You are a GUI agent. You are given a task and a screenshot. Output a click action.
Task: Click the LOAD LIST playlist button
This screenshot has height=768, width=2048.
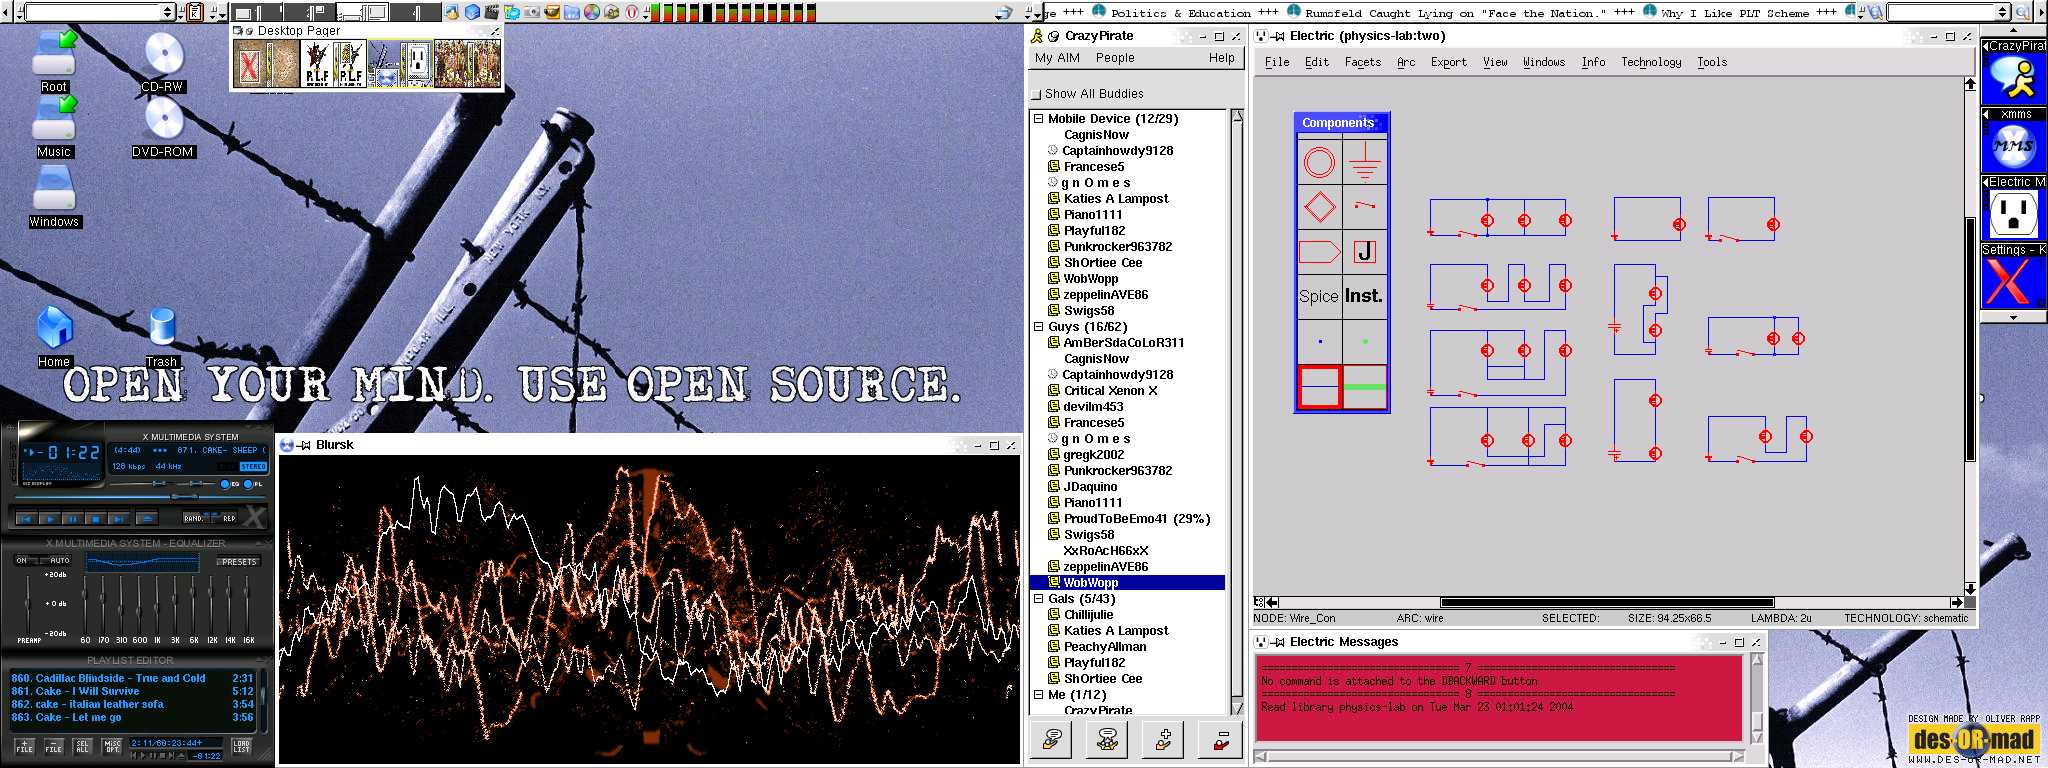(x=242, y=746)
